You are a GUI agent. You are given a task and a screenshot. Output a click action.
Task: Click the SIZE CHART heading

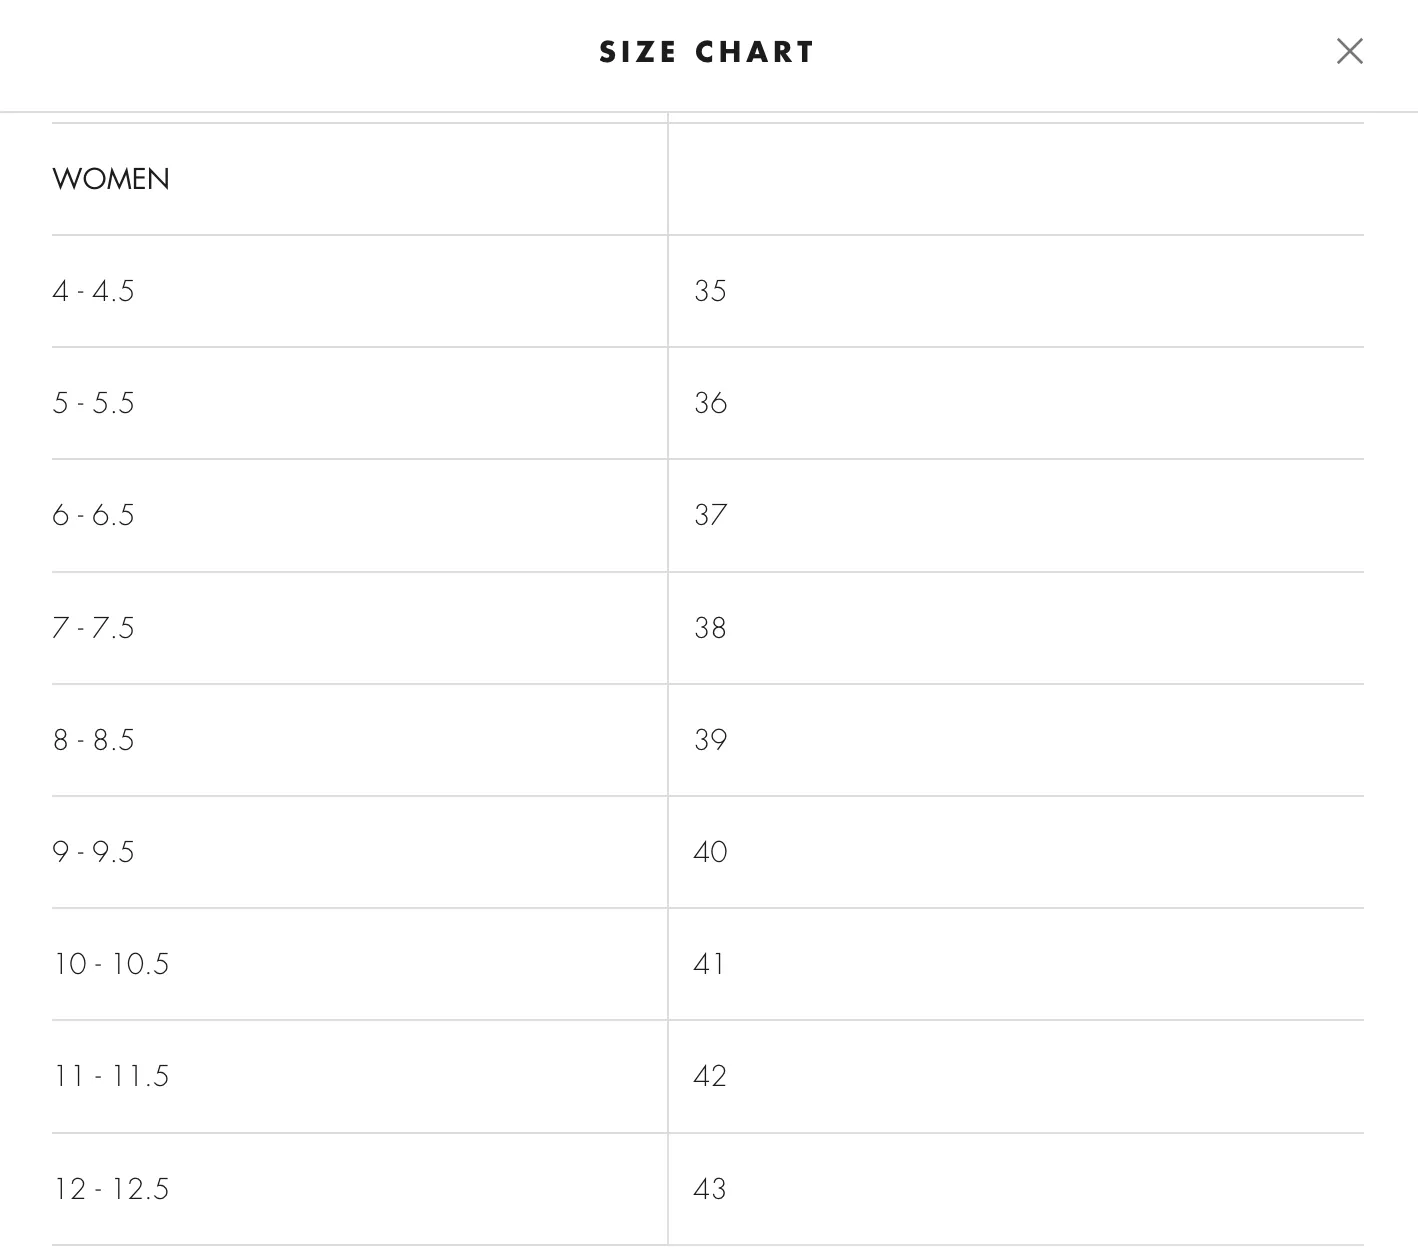pos(707,52)
